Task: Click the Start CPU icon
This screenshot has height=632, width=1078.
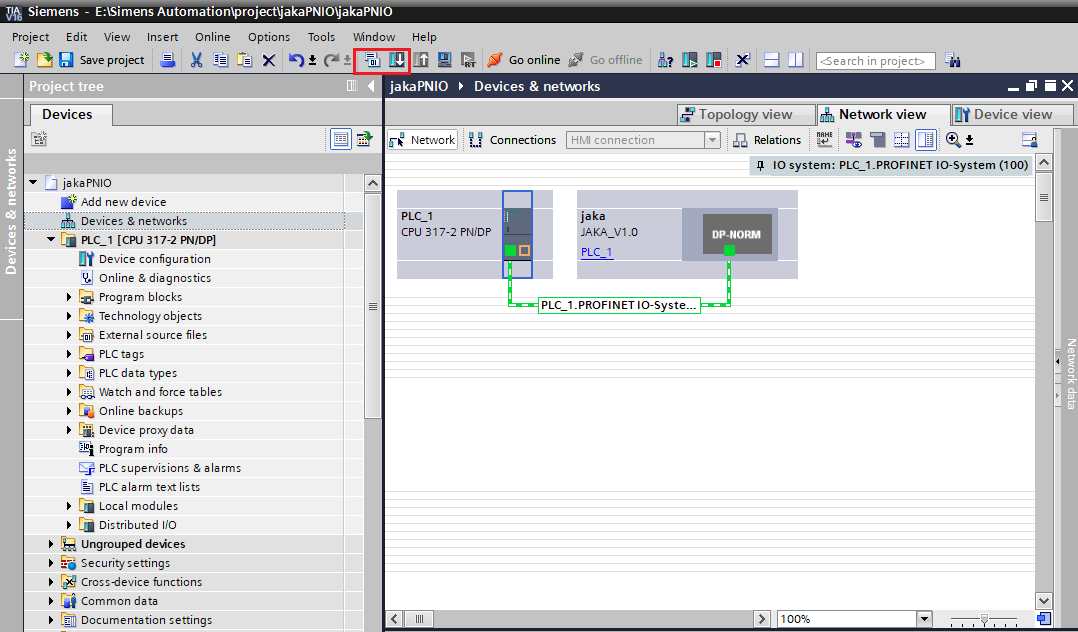Action: coord(690,60)
